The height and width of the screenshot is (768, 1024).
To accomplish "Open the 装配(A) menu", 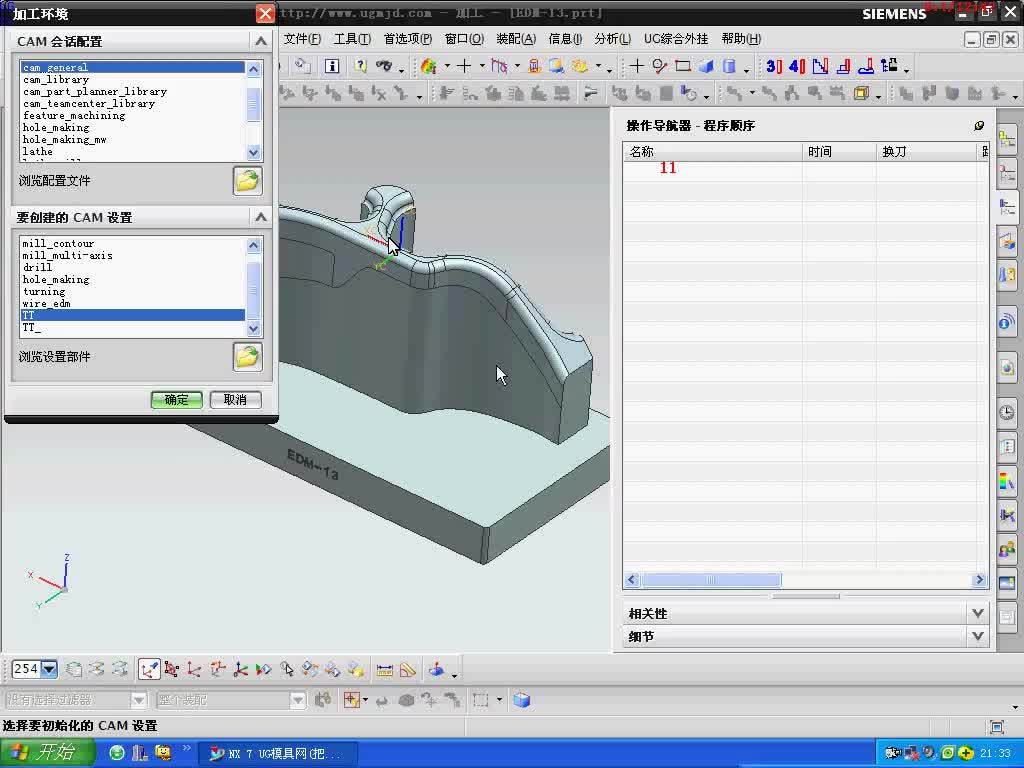I will click(x=516, y=39).
